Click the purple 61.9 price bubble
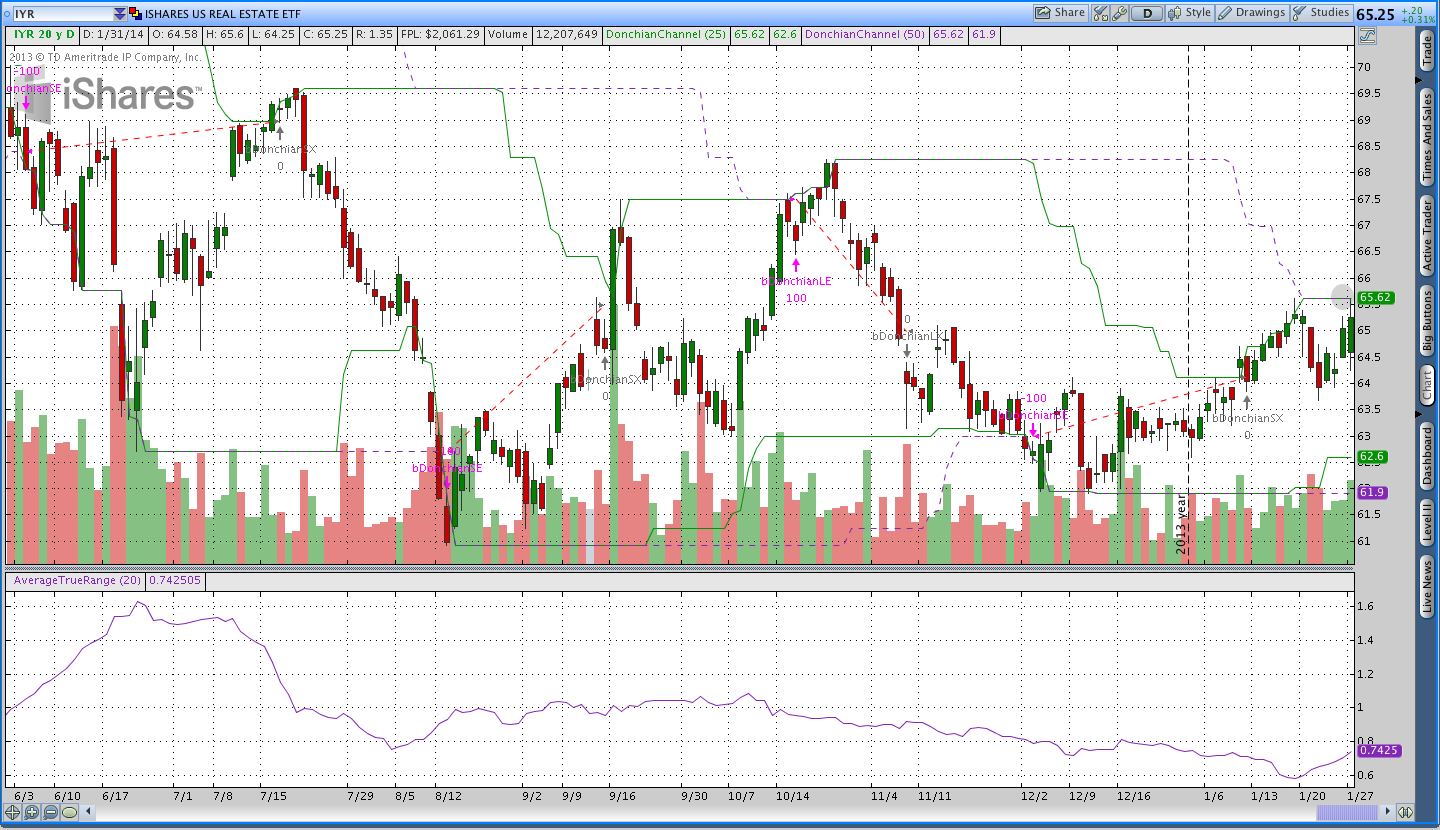1440x830 pixels. pyautogui.click(x=1372, y=492)
